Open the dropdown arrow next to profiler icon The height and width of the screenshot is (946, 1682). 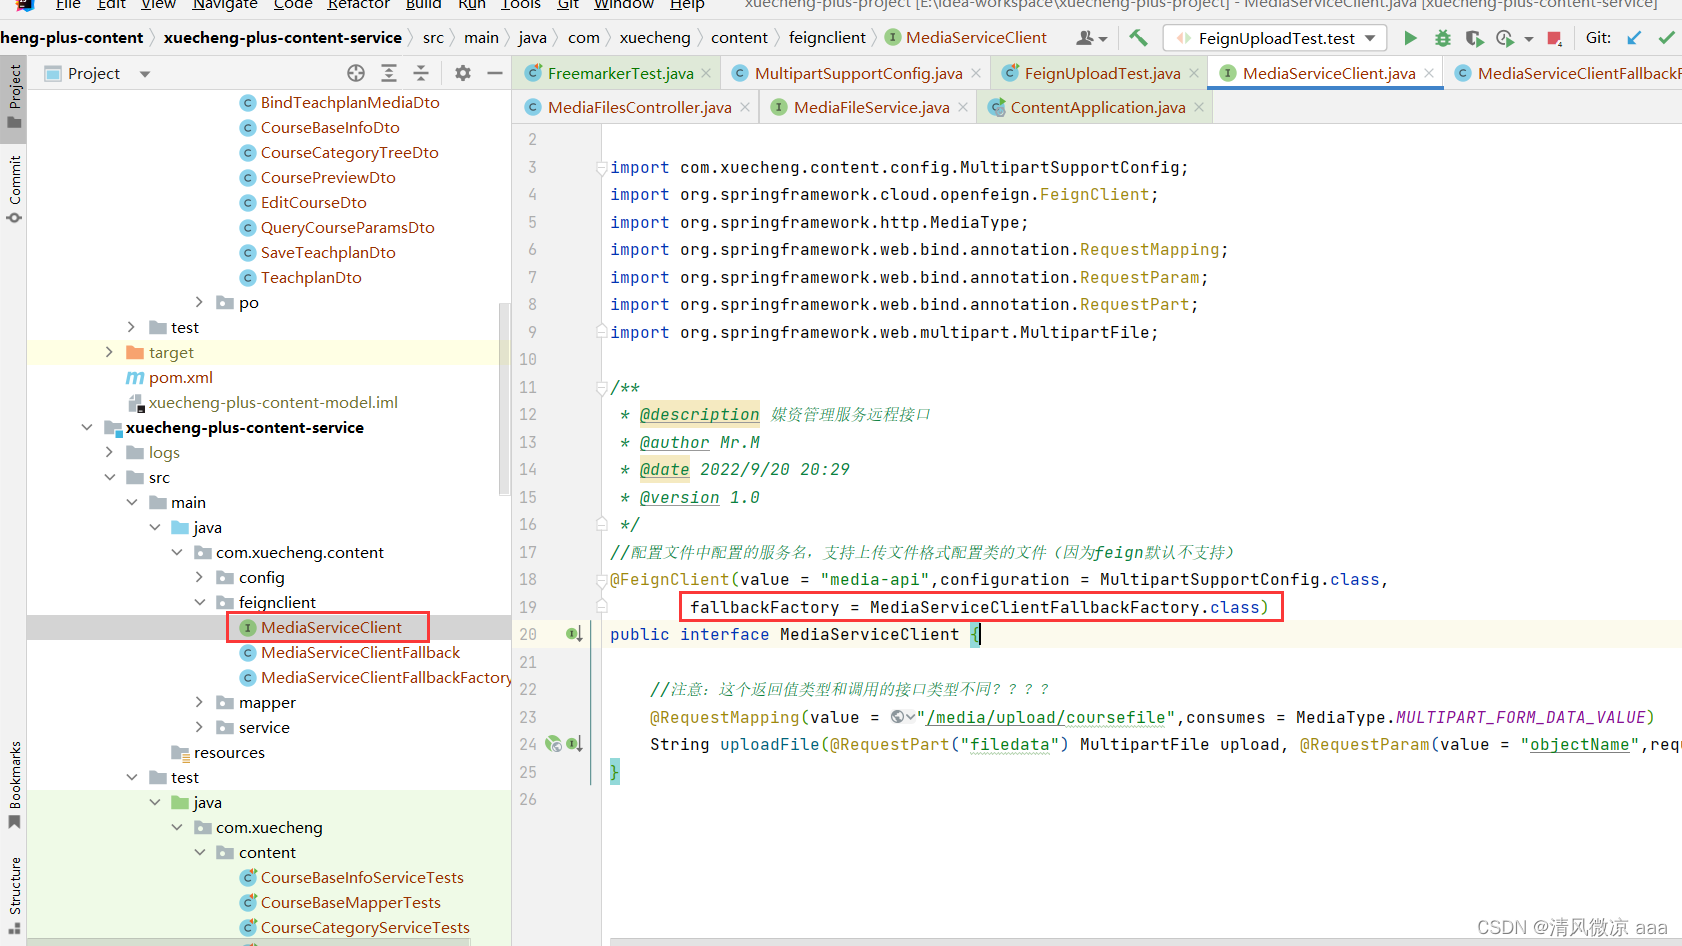pos(1528,39)
